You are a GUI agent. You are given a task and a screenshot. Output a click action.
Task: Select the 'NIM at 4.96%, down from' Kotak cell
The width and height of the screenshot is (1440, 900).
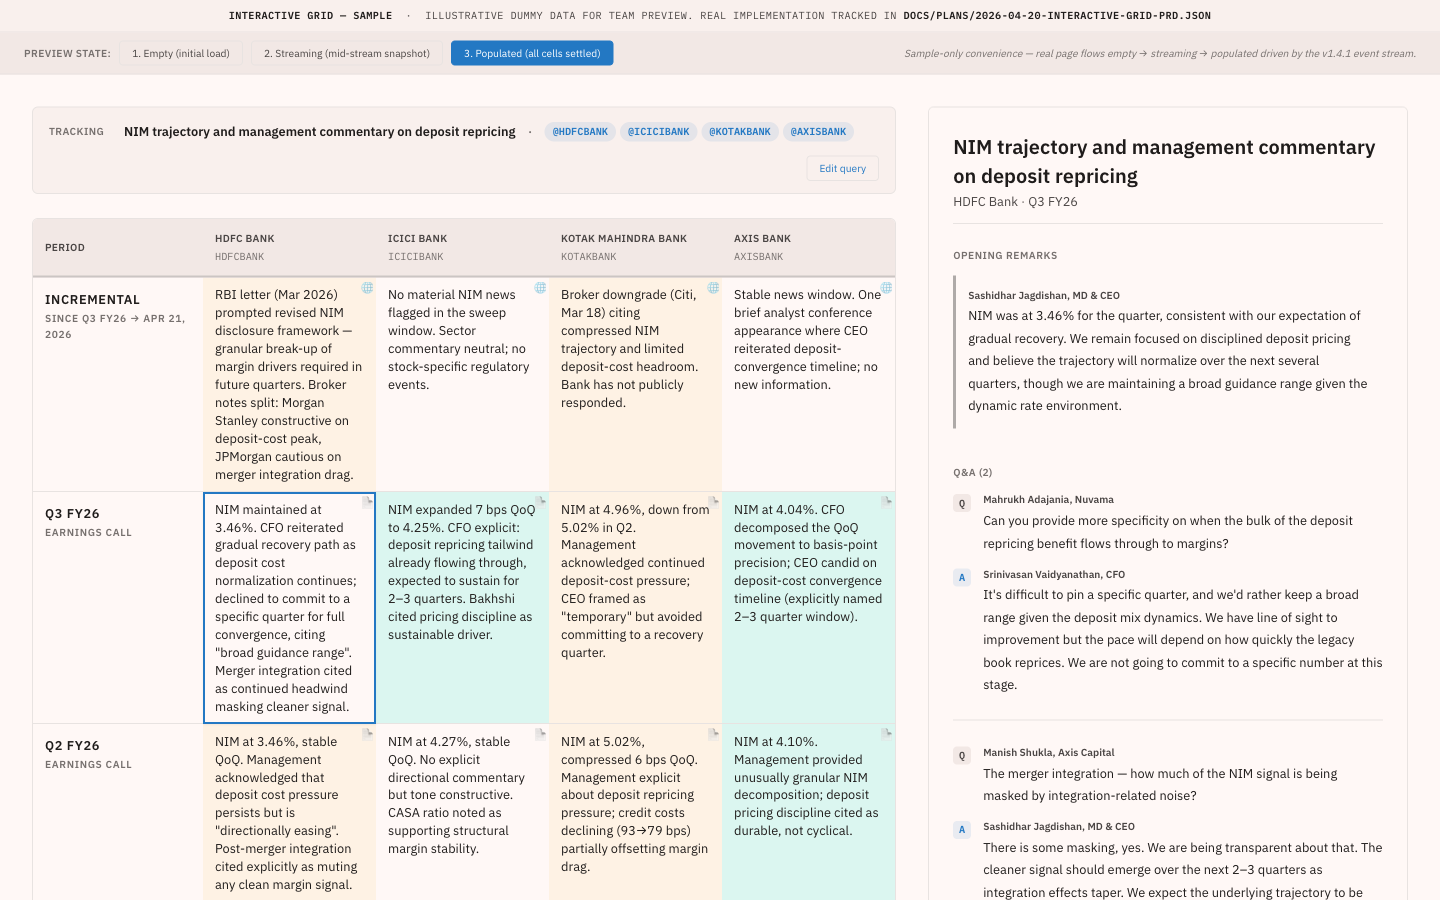tap(635, 607)
